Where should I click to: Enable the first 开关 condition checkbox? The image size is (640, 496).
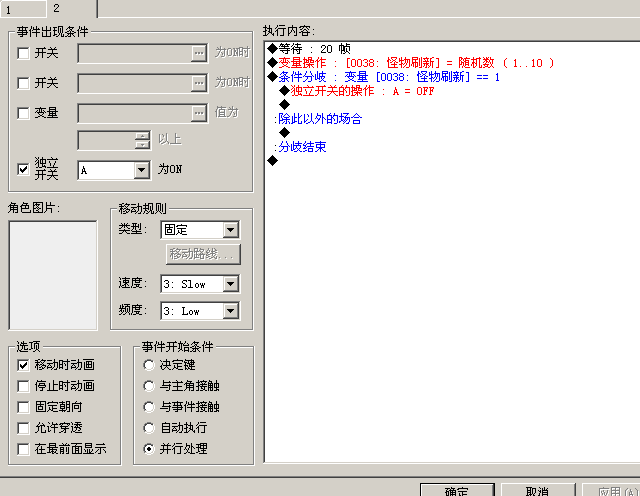tap(23, 53)
